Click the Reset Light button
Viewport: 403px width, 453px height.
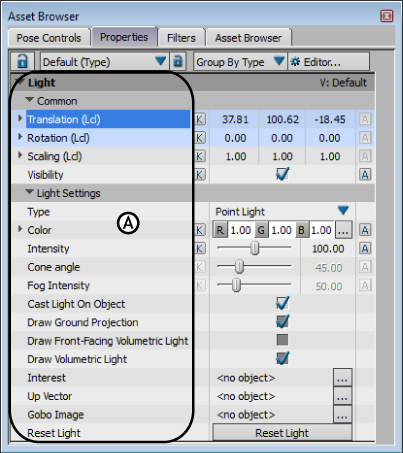point(282,433)
